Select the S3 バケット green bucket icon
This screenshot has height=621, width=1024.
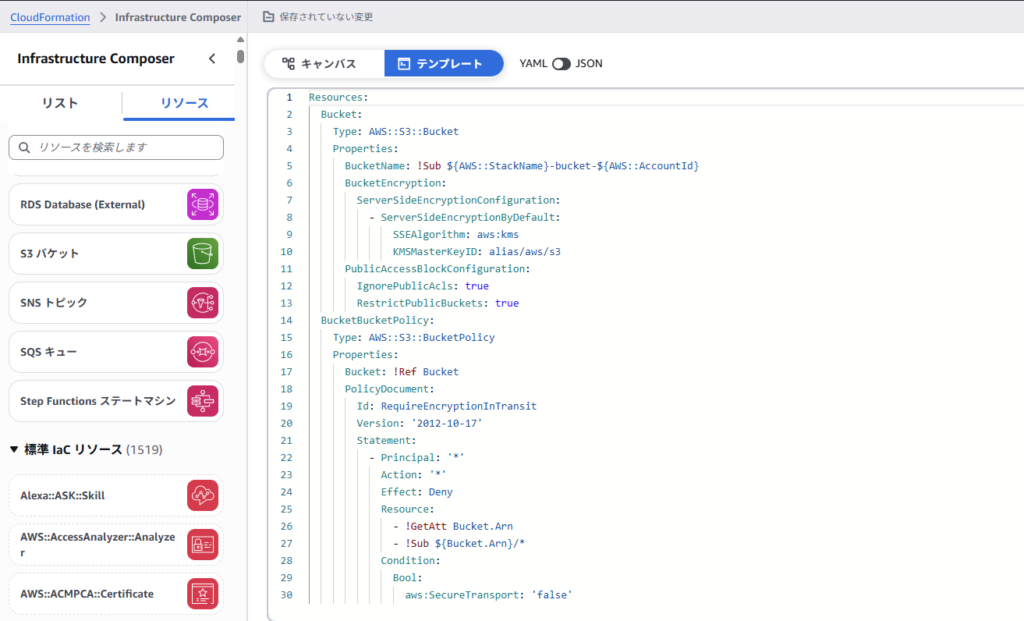[202, 253]
